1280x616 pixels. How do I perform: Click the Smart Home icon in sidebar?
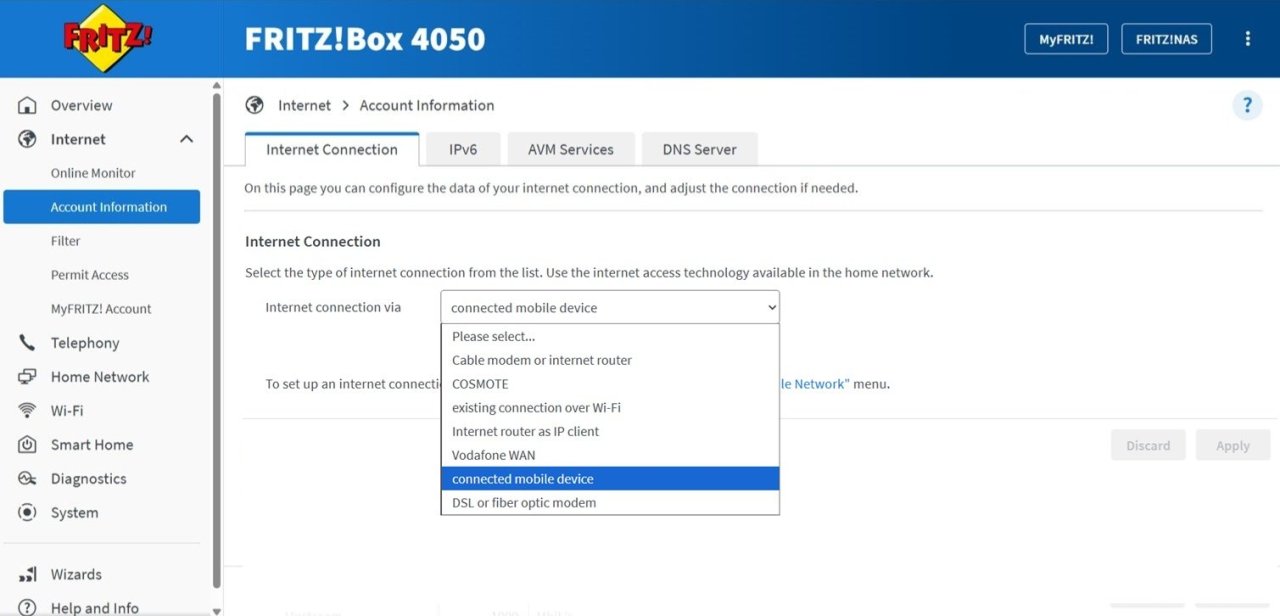point(28,445)
